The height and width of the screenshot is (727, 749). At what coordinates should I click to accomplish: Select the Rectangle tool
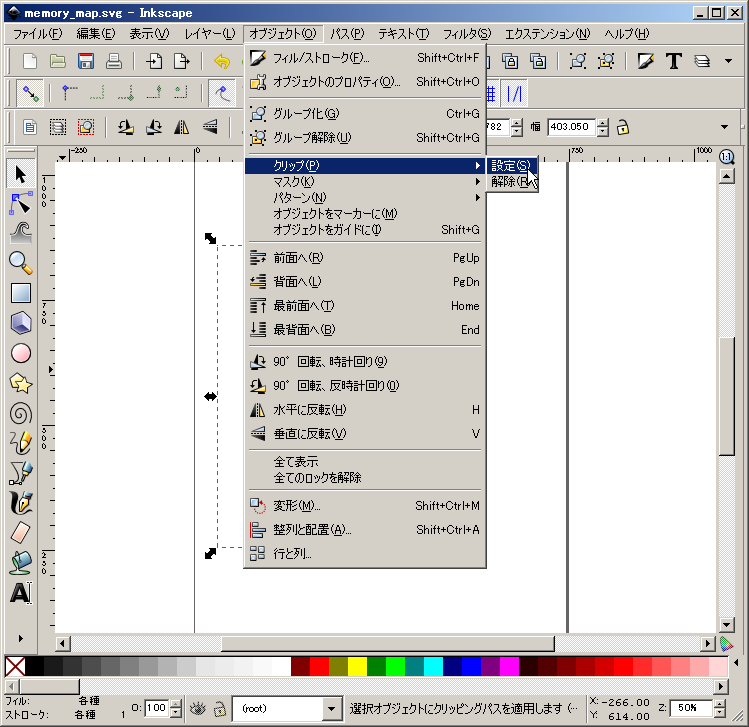(21, 293)
